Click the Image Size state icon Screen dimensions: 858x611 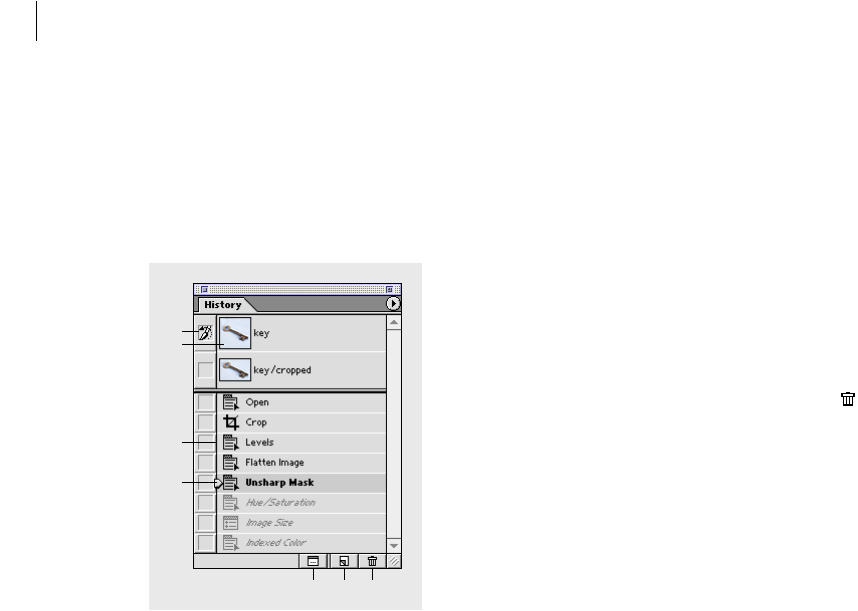pyautogui.click(x=230, y=523)
